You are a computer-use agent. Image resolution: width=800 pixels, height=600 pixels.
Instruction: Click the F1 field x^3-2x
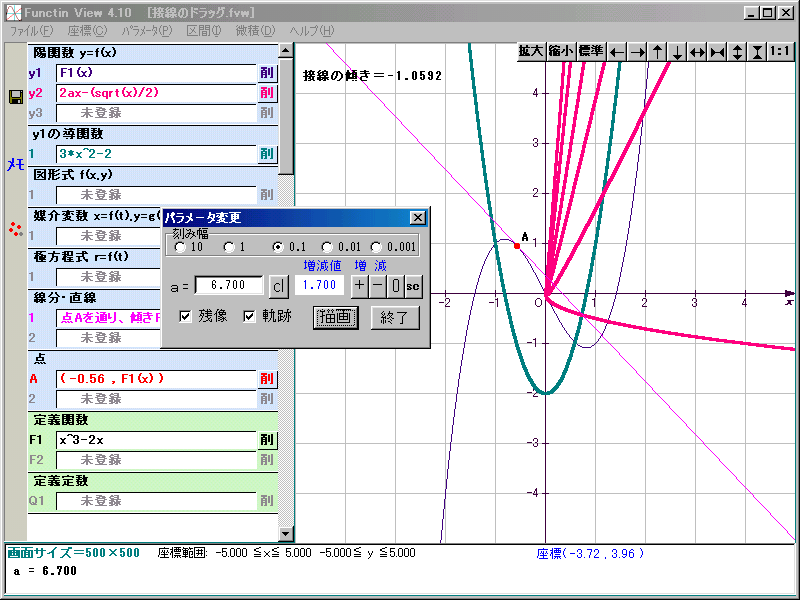click(x=156, y=440)
